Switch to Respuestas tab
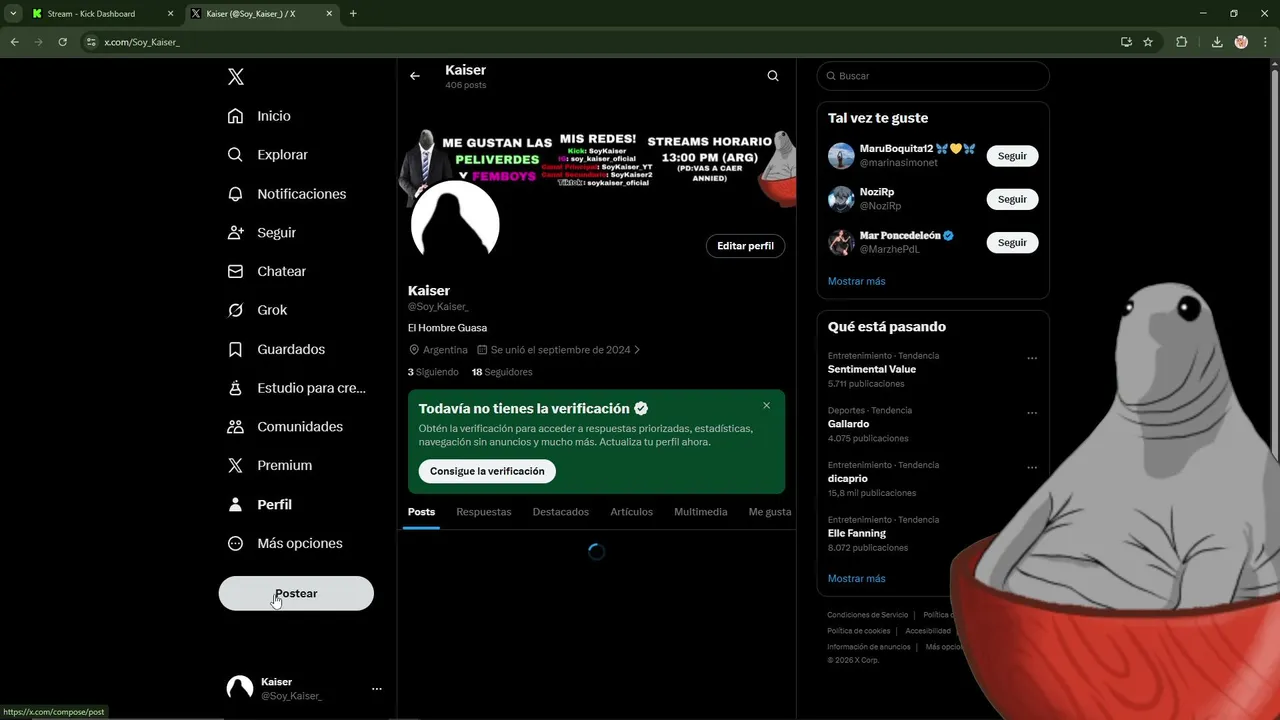Screen dimensions: 1280x720 pos(484,512)
